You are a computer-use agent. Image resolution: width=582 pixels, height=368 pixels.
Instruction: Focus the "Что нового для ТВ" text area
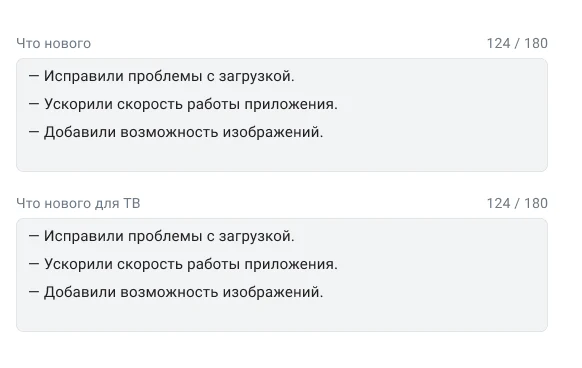[x=282, y=275]
